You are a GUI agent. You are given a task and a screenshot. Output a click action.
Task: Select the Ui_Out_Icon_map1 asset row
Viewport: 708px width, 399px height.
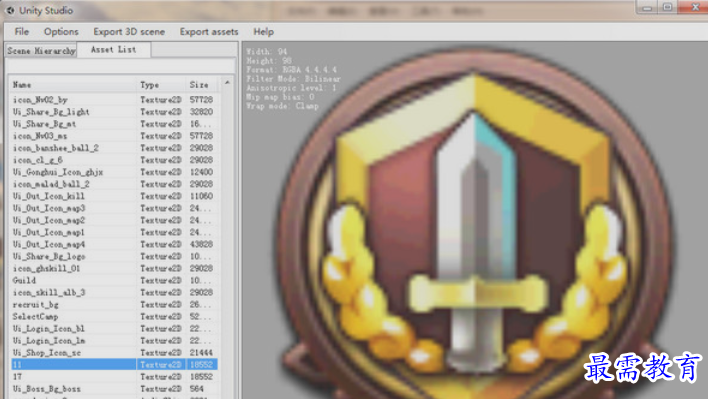[x=114, y=232]
